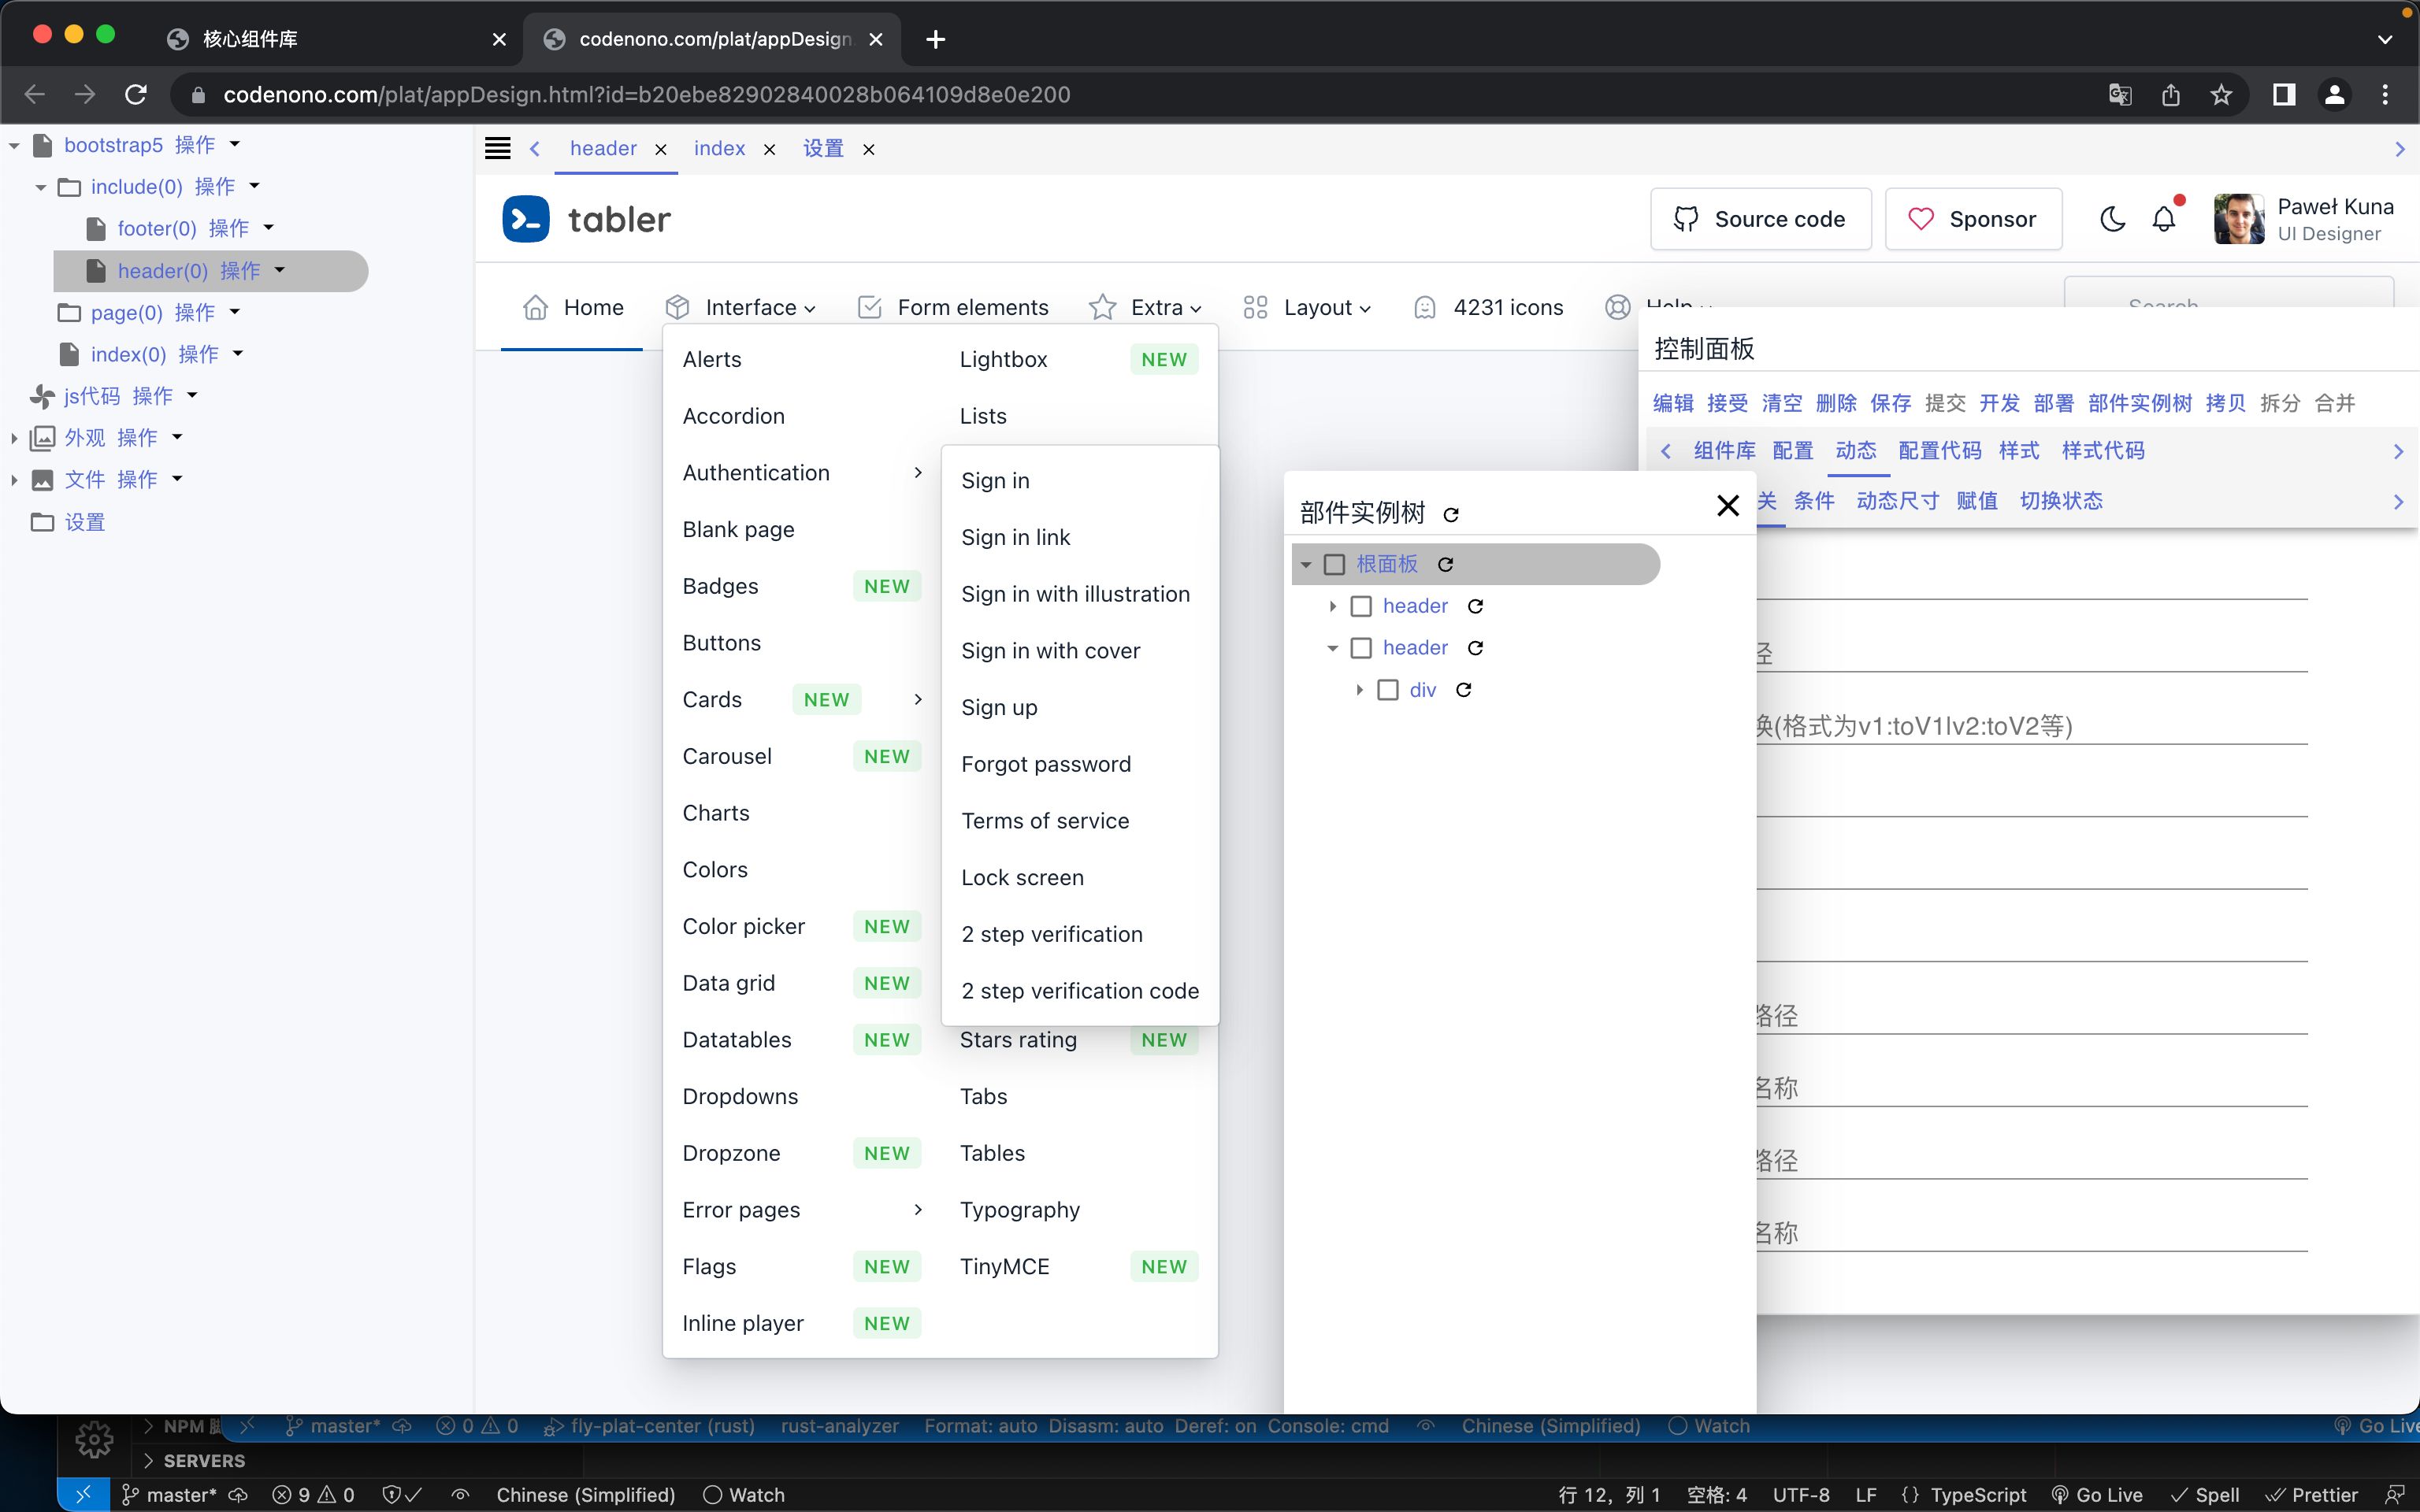Click refresh icon next to div node
The image size is (2420, 1512).
point(1463,691)
